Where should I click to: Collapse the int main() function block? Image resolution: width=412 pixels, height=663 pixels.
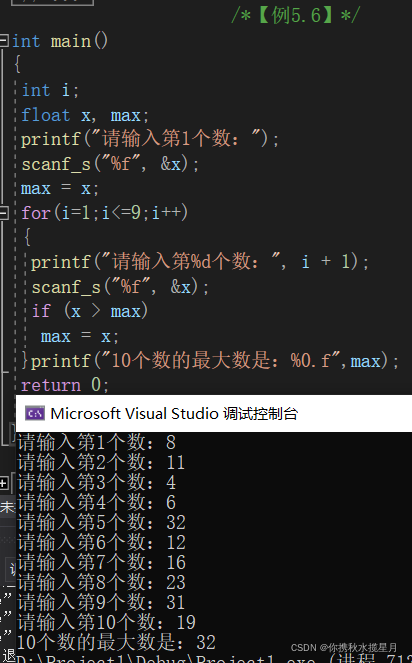click(3, 41)
